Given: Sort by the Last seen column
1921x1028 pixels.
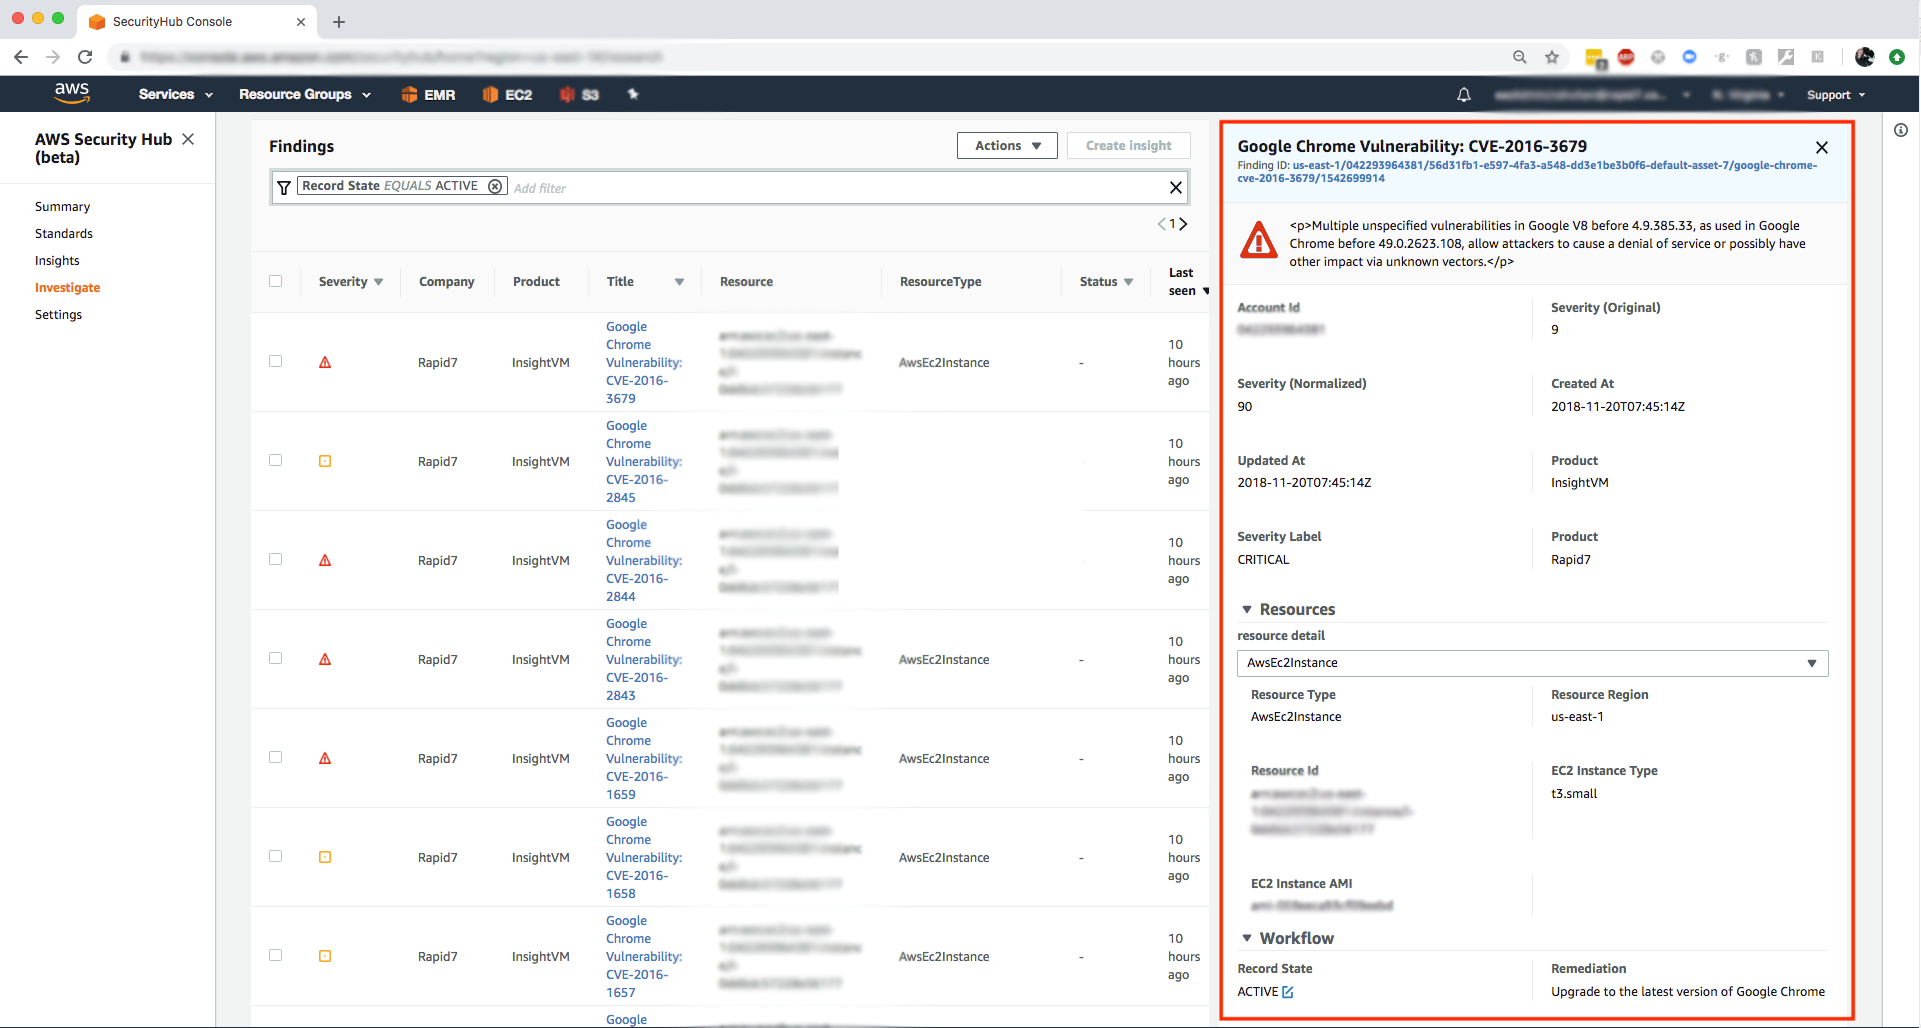Looking at the screenshot, I should 1188,282.
